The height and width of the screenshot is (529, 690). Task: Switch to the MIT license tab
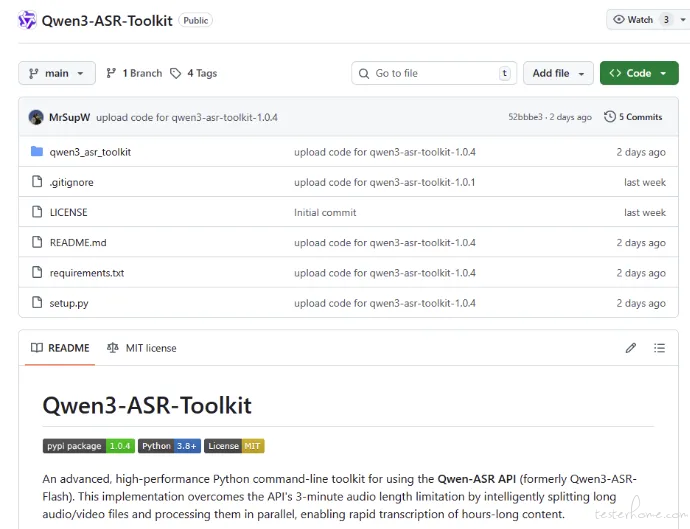[142, 348]
